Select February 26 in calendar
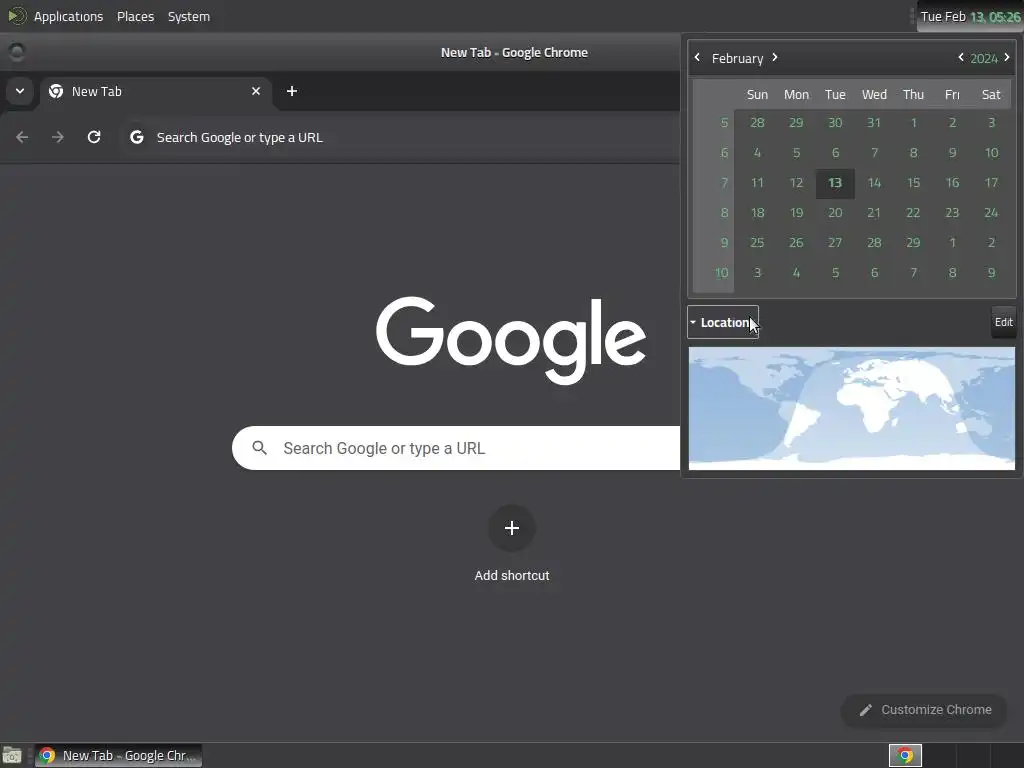The image size is (1024, 768). 796,243
